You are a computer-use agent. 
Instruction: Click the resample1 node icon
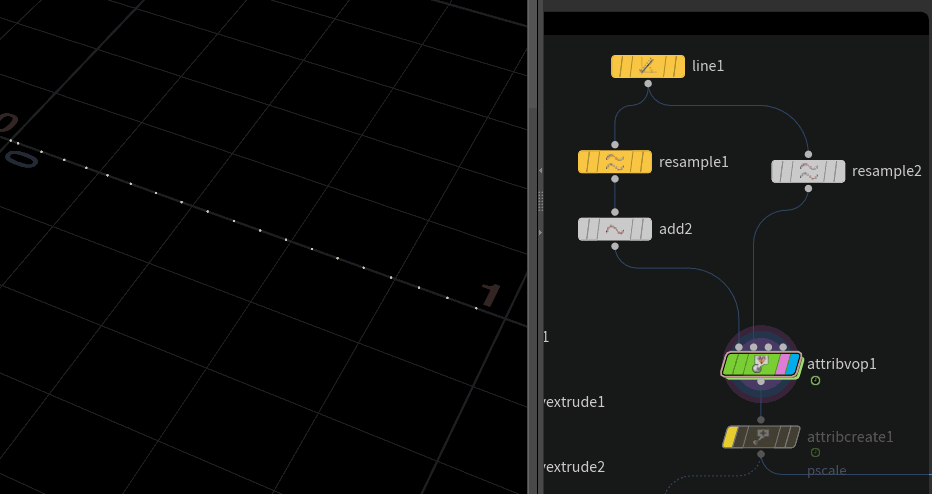click(615, 161)
